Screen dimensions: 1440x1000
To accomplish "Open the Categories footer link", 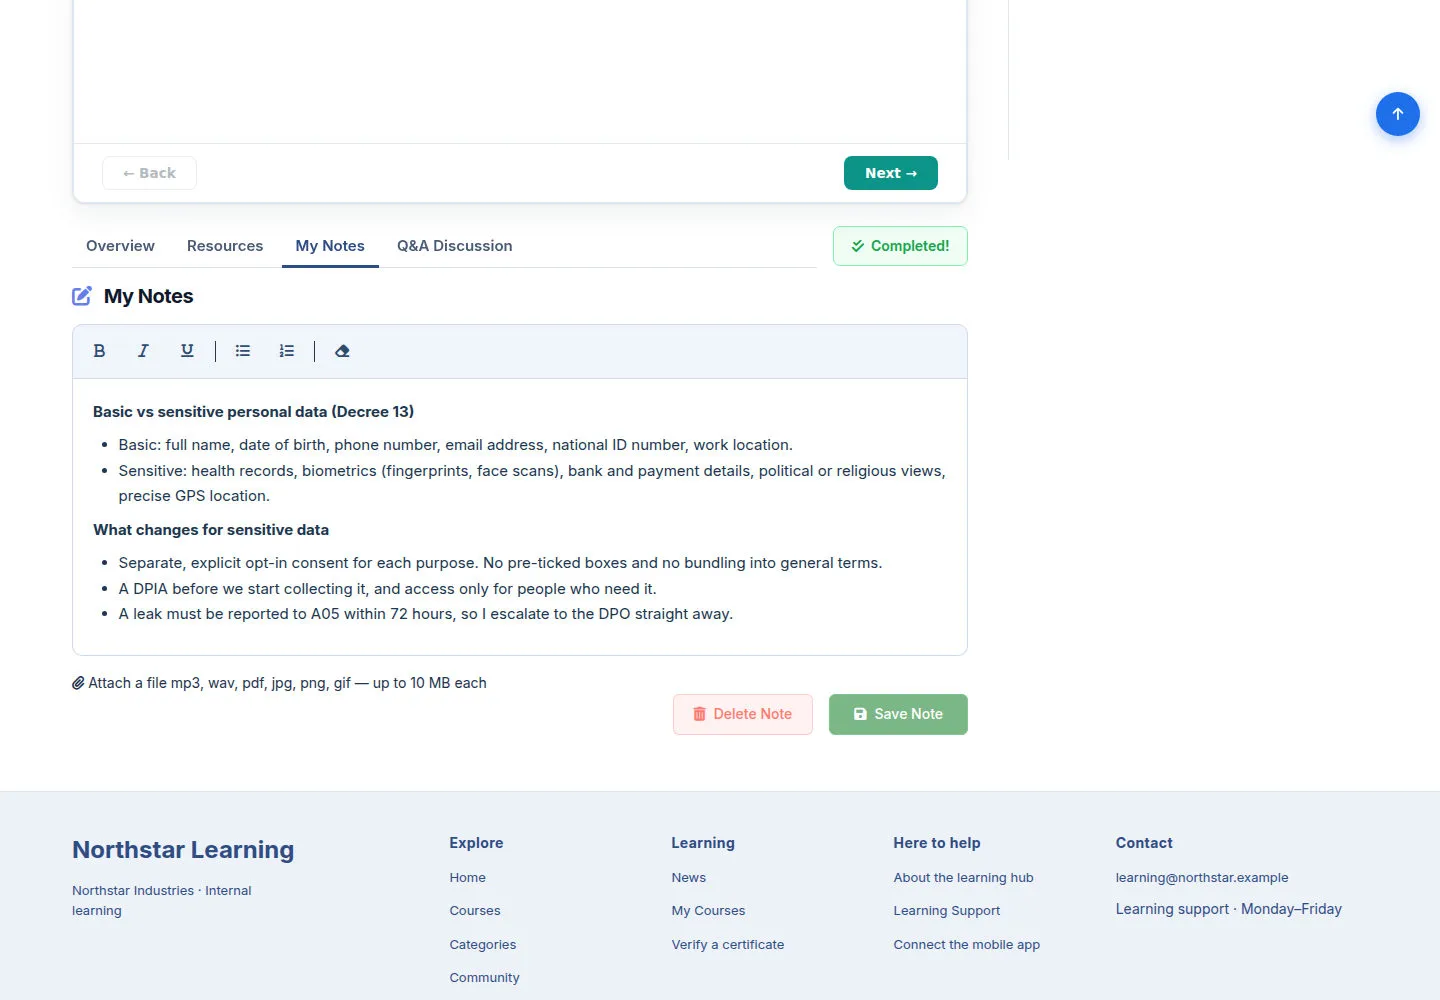I will point(483,945).
